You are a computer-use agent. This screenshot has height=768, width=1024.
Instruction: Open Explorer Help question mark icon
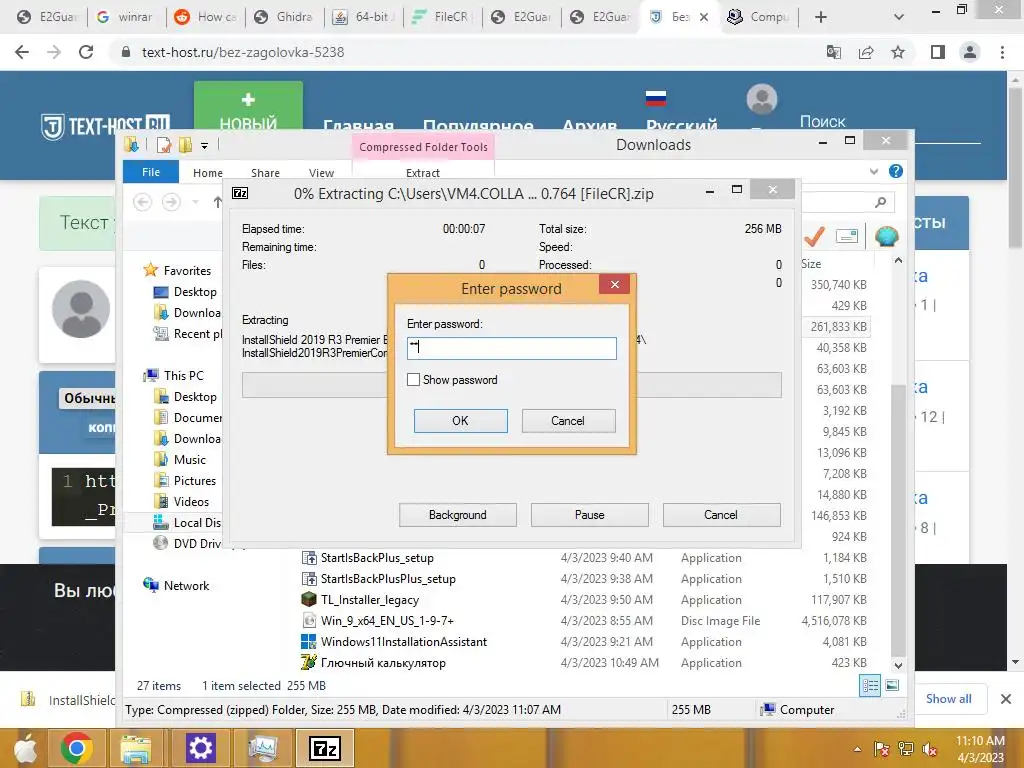896,171
